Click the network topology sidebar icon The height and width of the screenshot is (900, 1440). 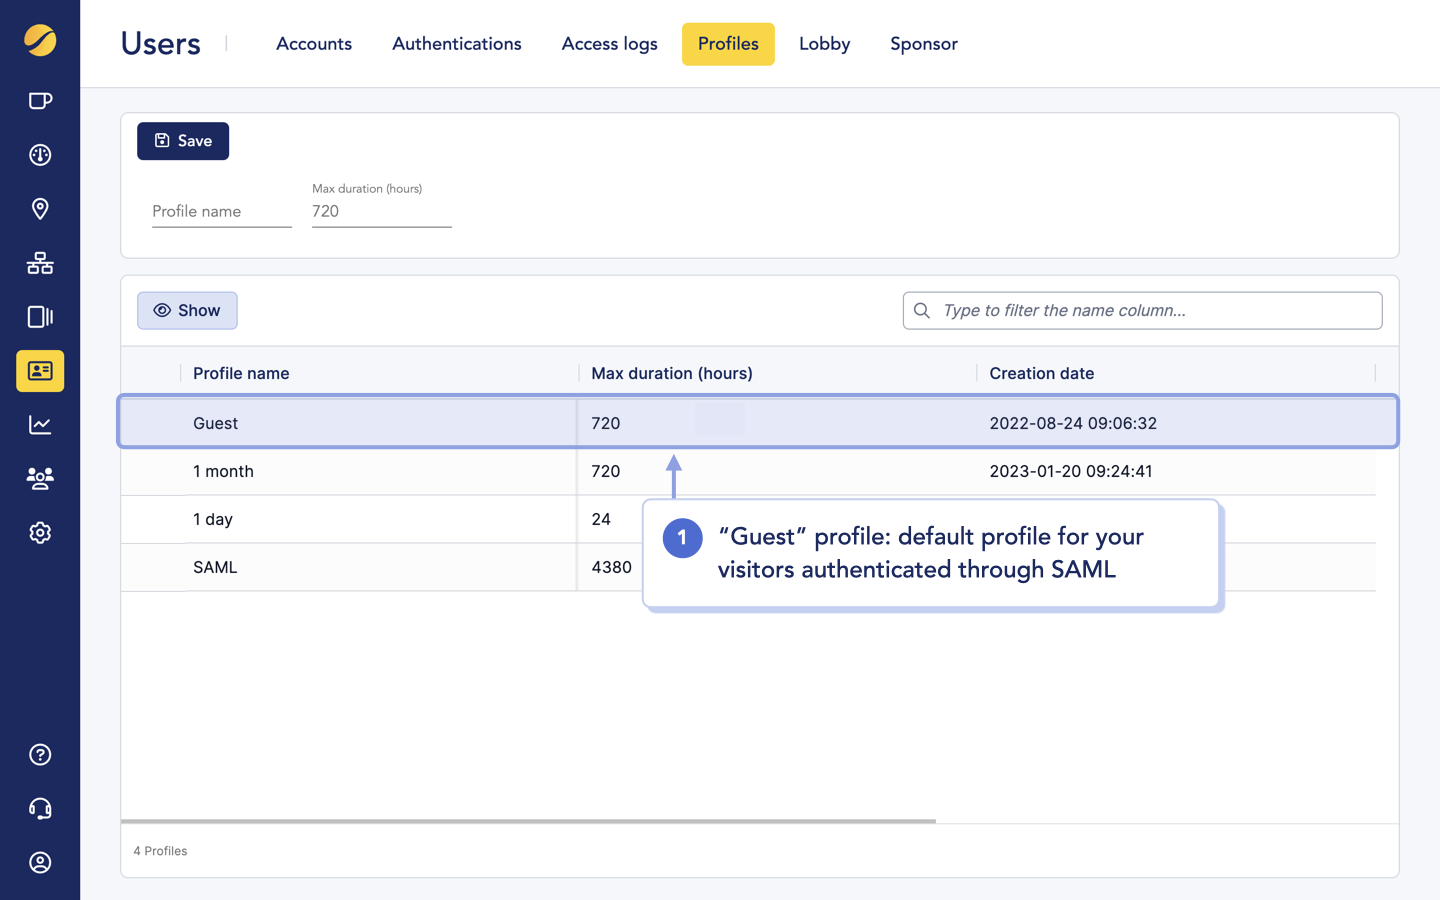pyautogui.click(x=40, y=263)
